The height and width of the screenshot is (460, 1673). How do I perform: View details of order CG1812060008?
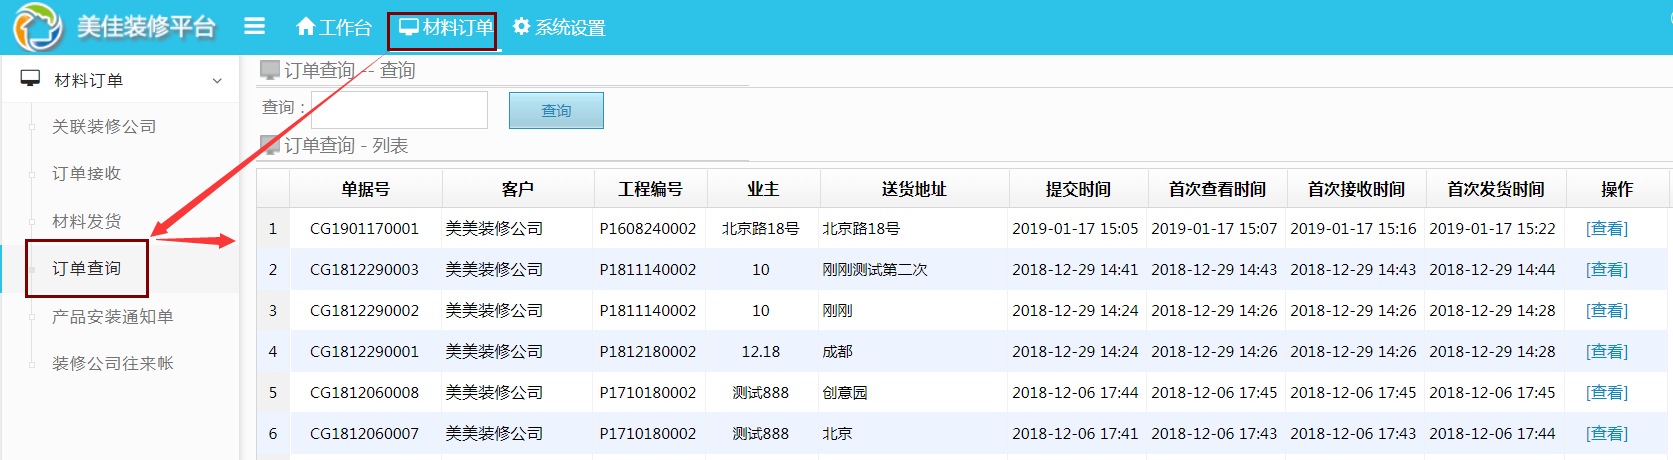pyautogui.click(x=1606, y=393)
